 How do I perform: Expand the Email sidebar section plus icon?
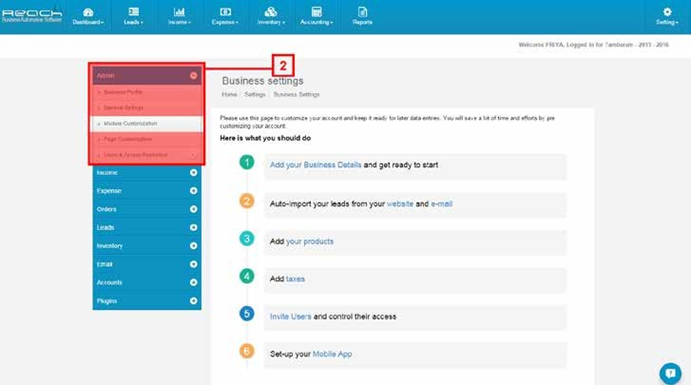pos(193,264)
